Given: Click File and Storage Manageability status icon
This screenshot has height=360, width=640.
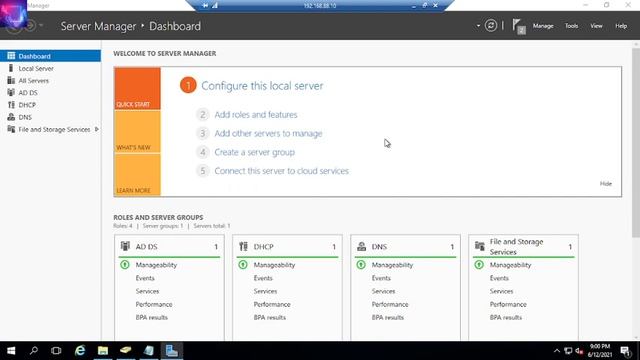Looking at the screenshot, I should coord(479,264).
